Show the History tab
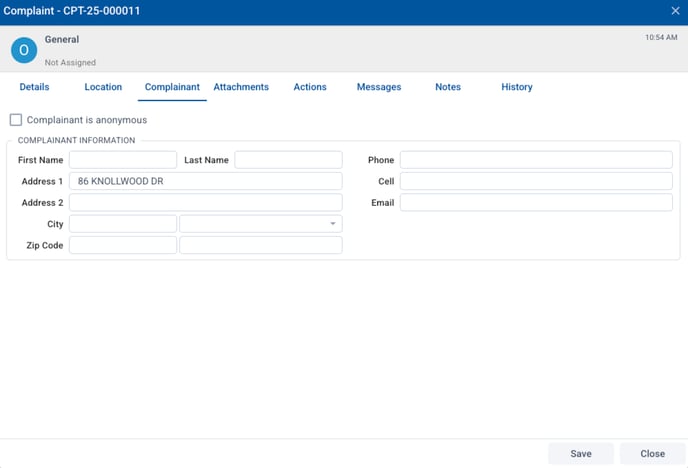 coord(517,87)
